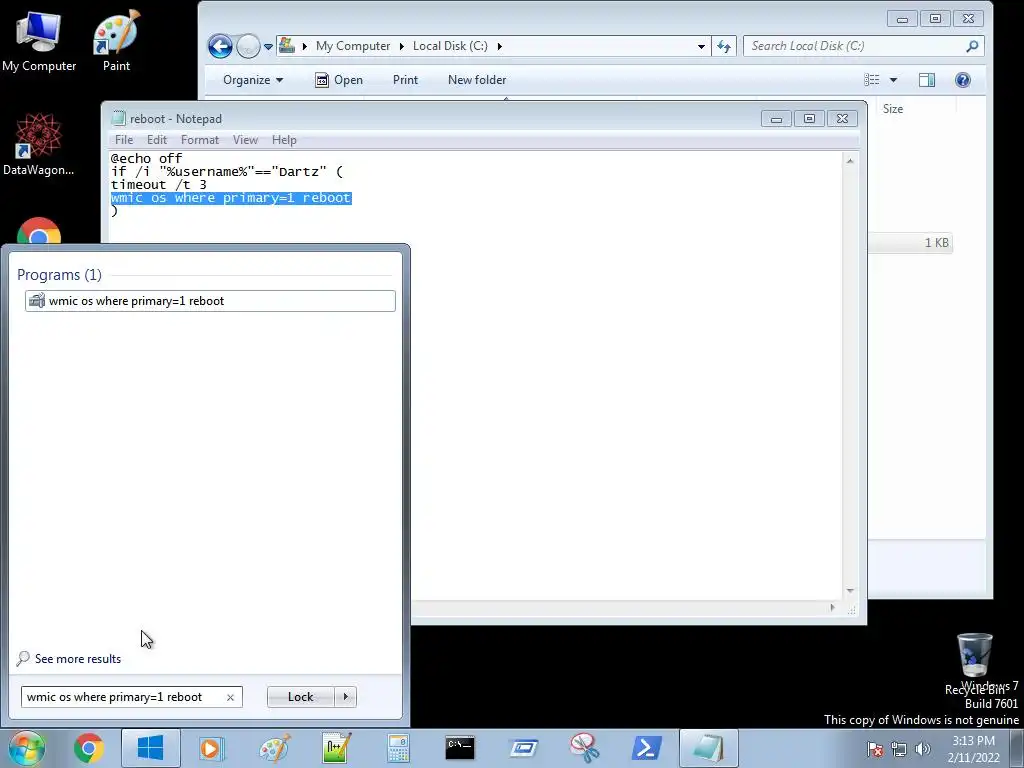This screenshot has width=1024, height=768.
Task: Click the Action Center flag tray icon
Action: (875, 749)
